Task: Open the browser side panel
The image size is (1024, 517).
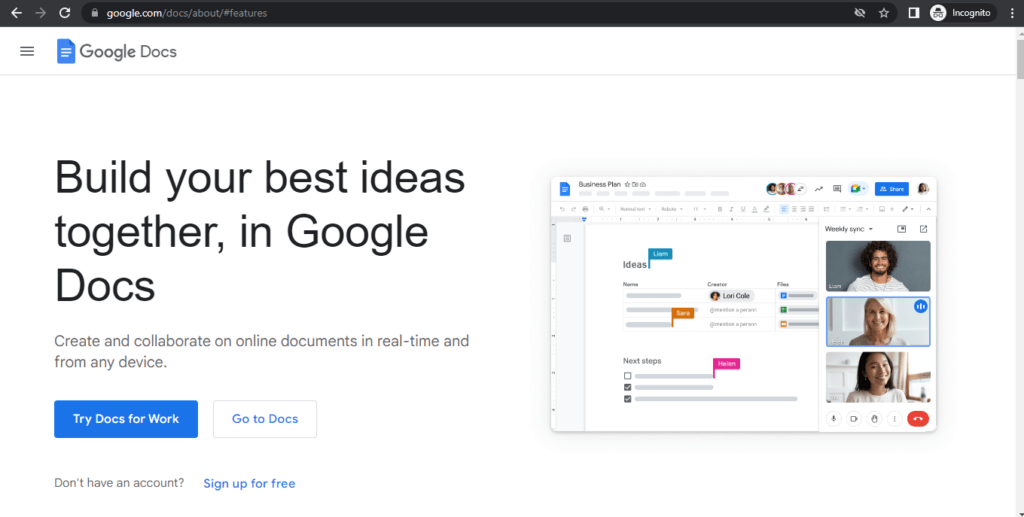Action: (x=914, y=12)
